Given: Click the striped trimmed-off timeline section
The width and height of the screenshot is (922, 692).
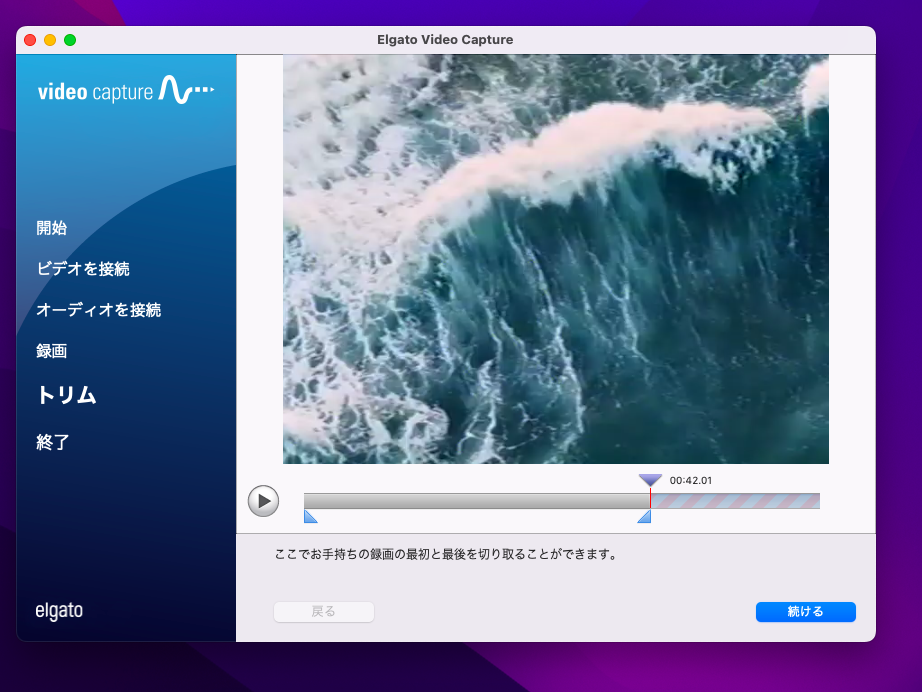Looking at the screenshot, I should coord(735,500).
